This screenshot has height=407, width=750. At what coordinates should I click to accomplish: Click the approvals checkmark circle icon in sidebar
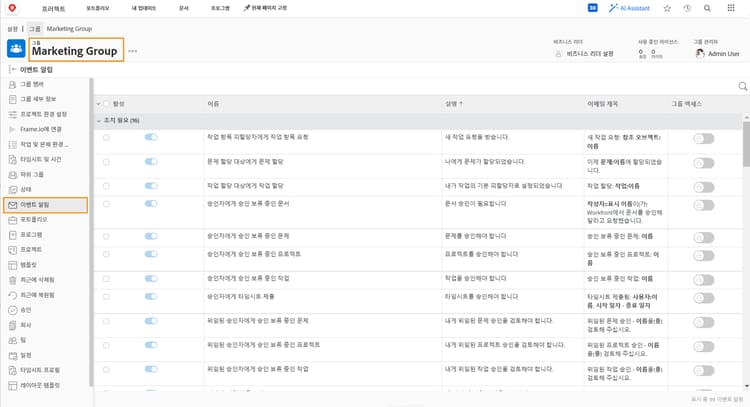point(12,310)
